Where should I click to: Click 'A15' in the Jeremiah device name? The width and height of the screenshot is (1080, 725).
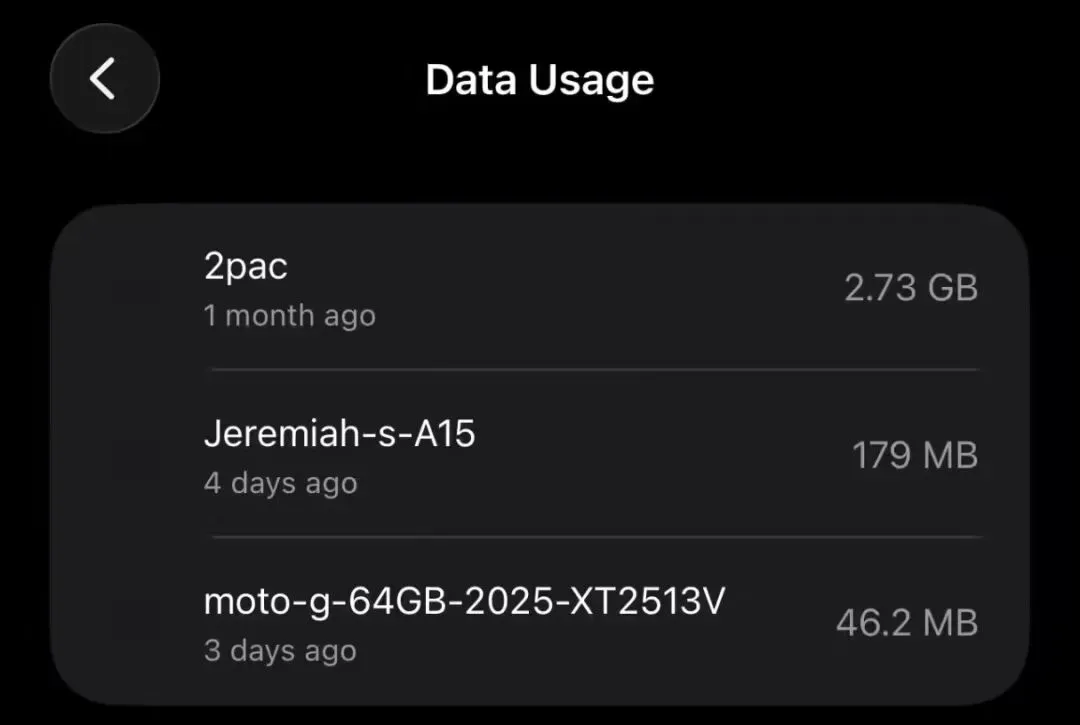click(x=448, y=434)
